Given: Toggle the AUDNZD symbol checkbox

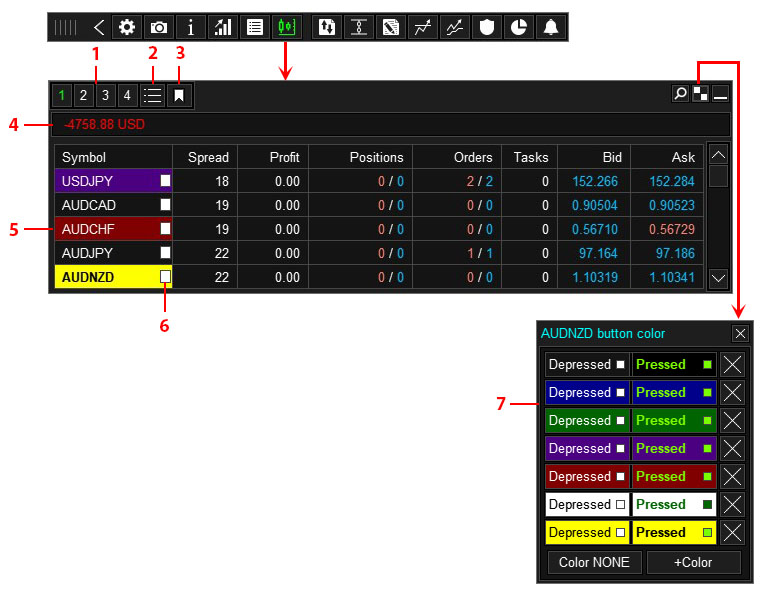Looking at the screenshot, I should coord(166,277).
